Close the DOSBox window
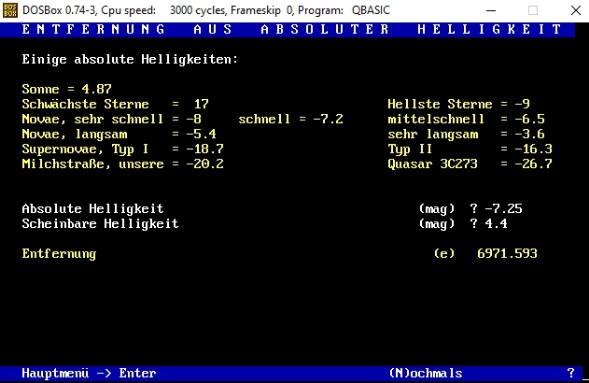This screenshot has height=383, width=589. (x=575, y=11)
